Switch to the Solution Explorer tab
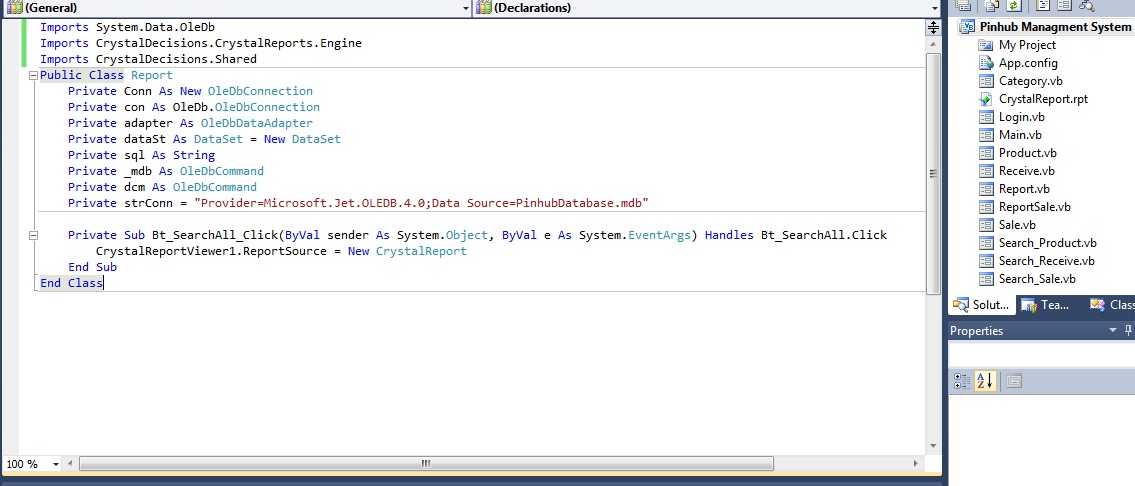Image resolution: width=1135 pixels, height=486 pixels. (982, 305)
